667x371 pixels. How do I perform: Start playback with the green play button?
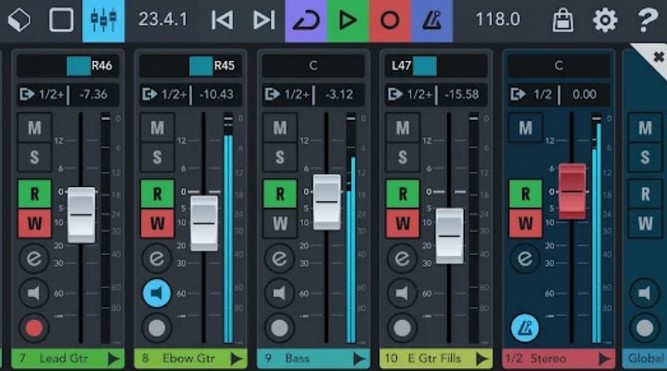coord(348,20)
